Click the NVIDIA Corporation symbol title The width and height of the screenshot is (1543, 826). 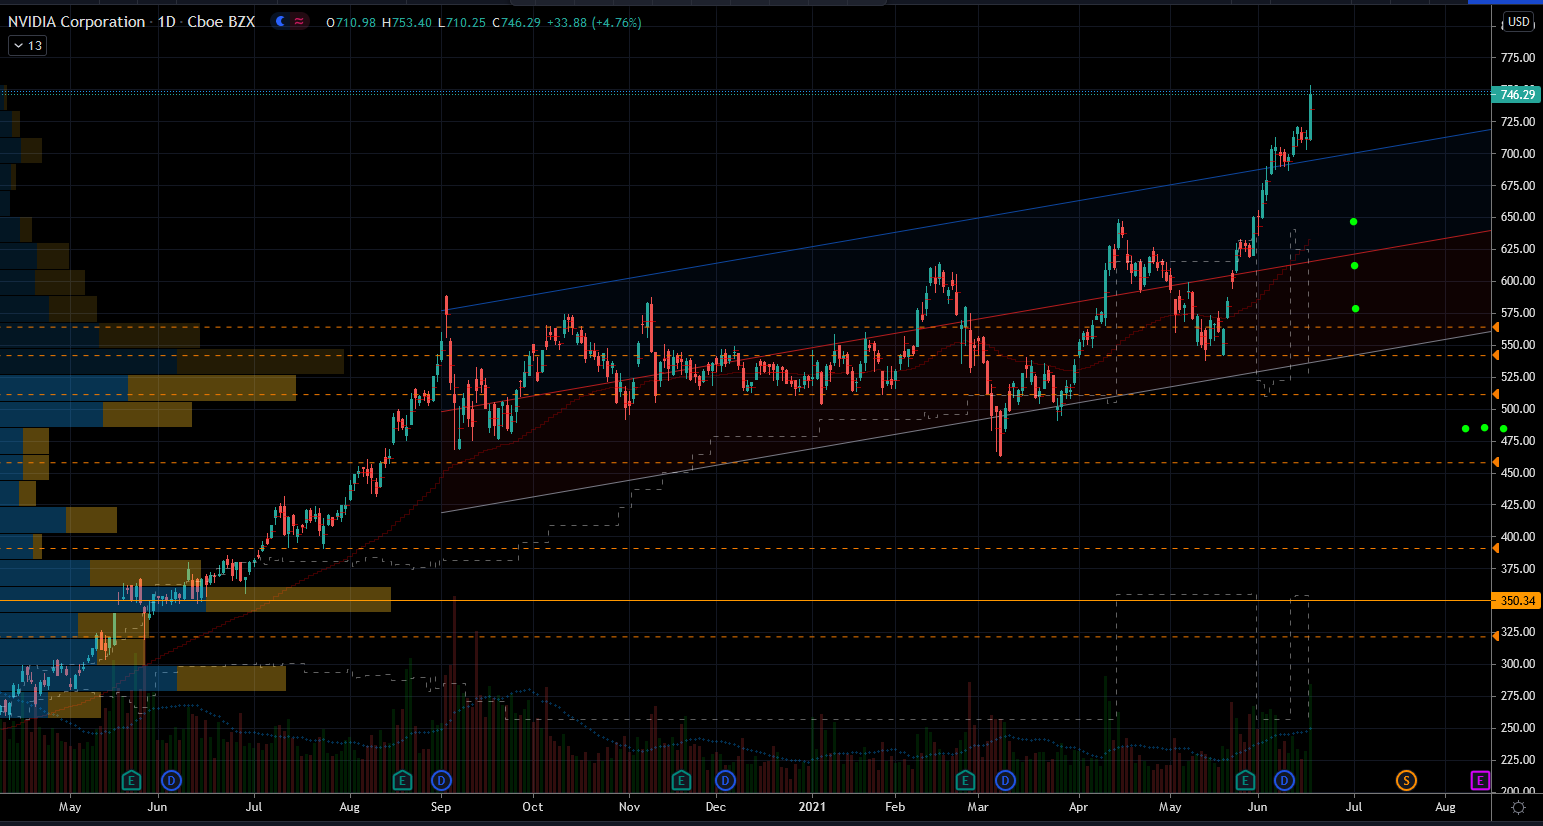(76, 22)
